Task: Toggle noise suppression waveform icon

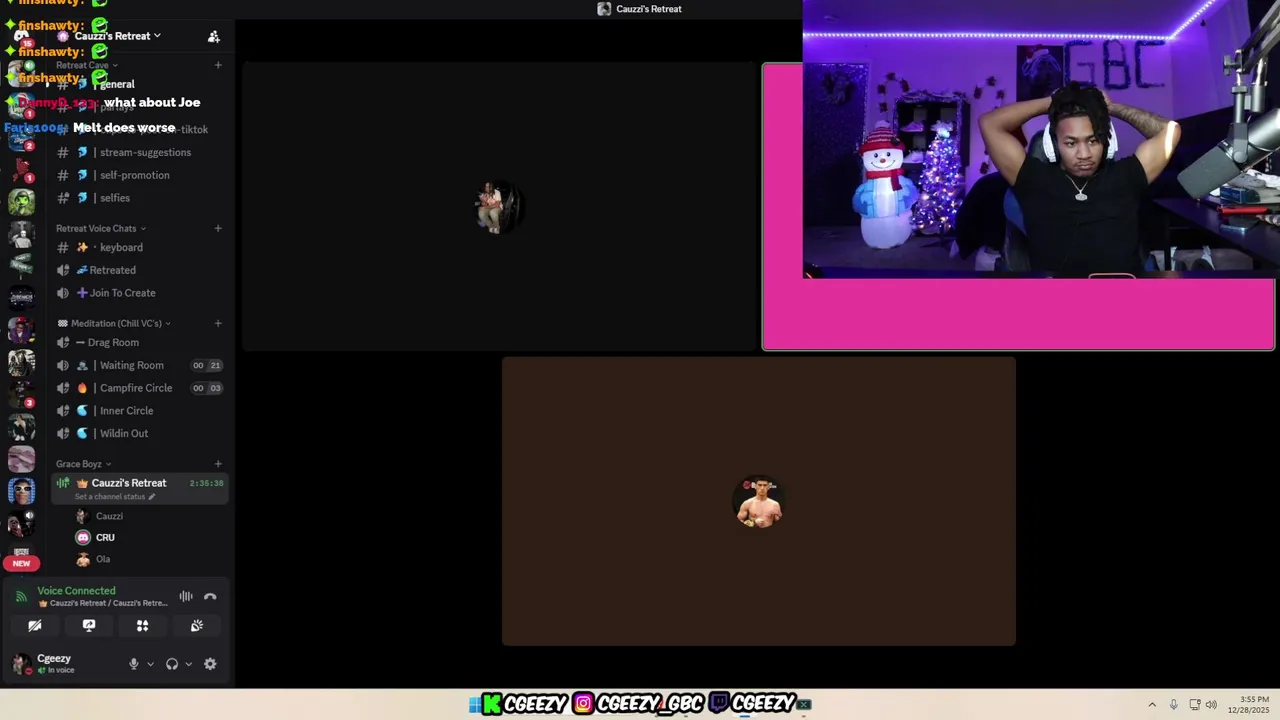Action: tap(186, 597)
